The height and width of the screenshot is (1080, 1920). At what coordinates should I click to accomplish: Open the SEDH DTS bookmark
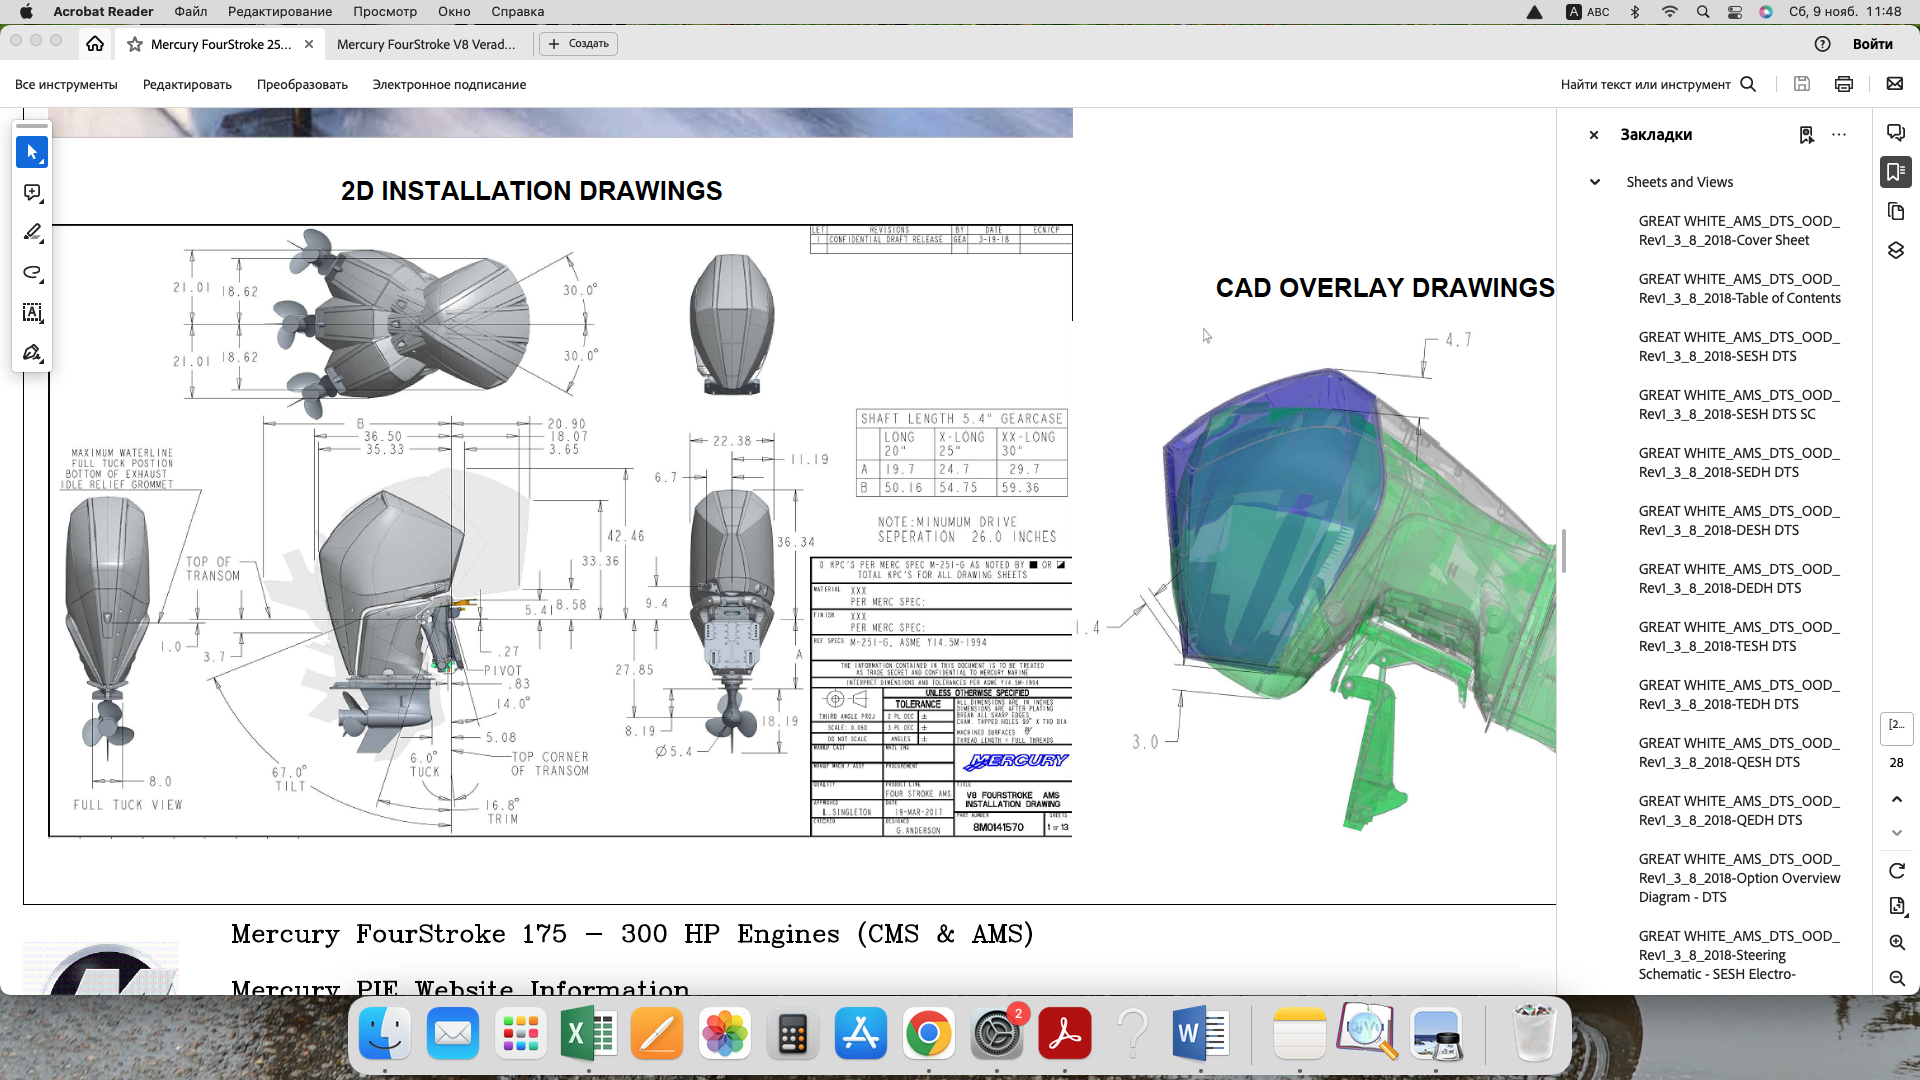(1739, 463)
